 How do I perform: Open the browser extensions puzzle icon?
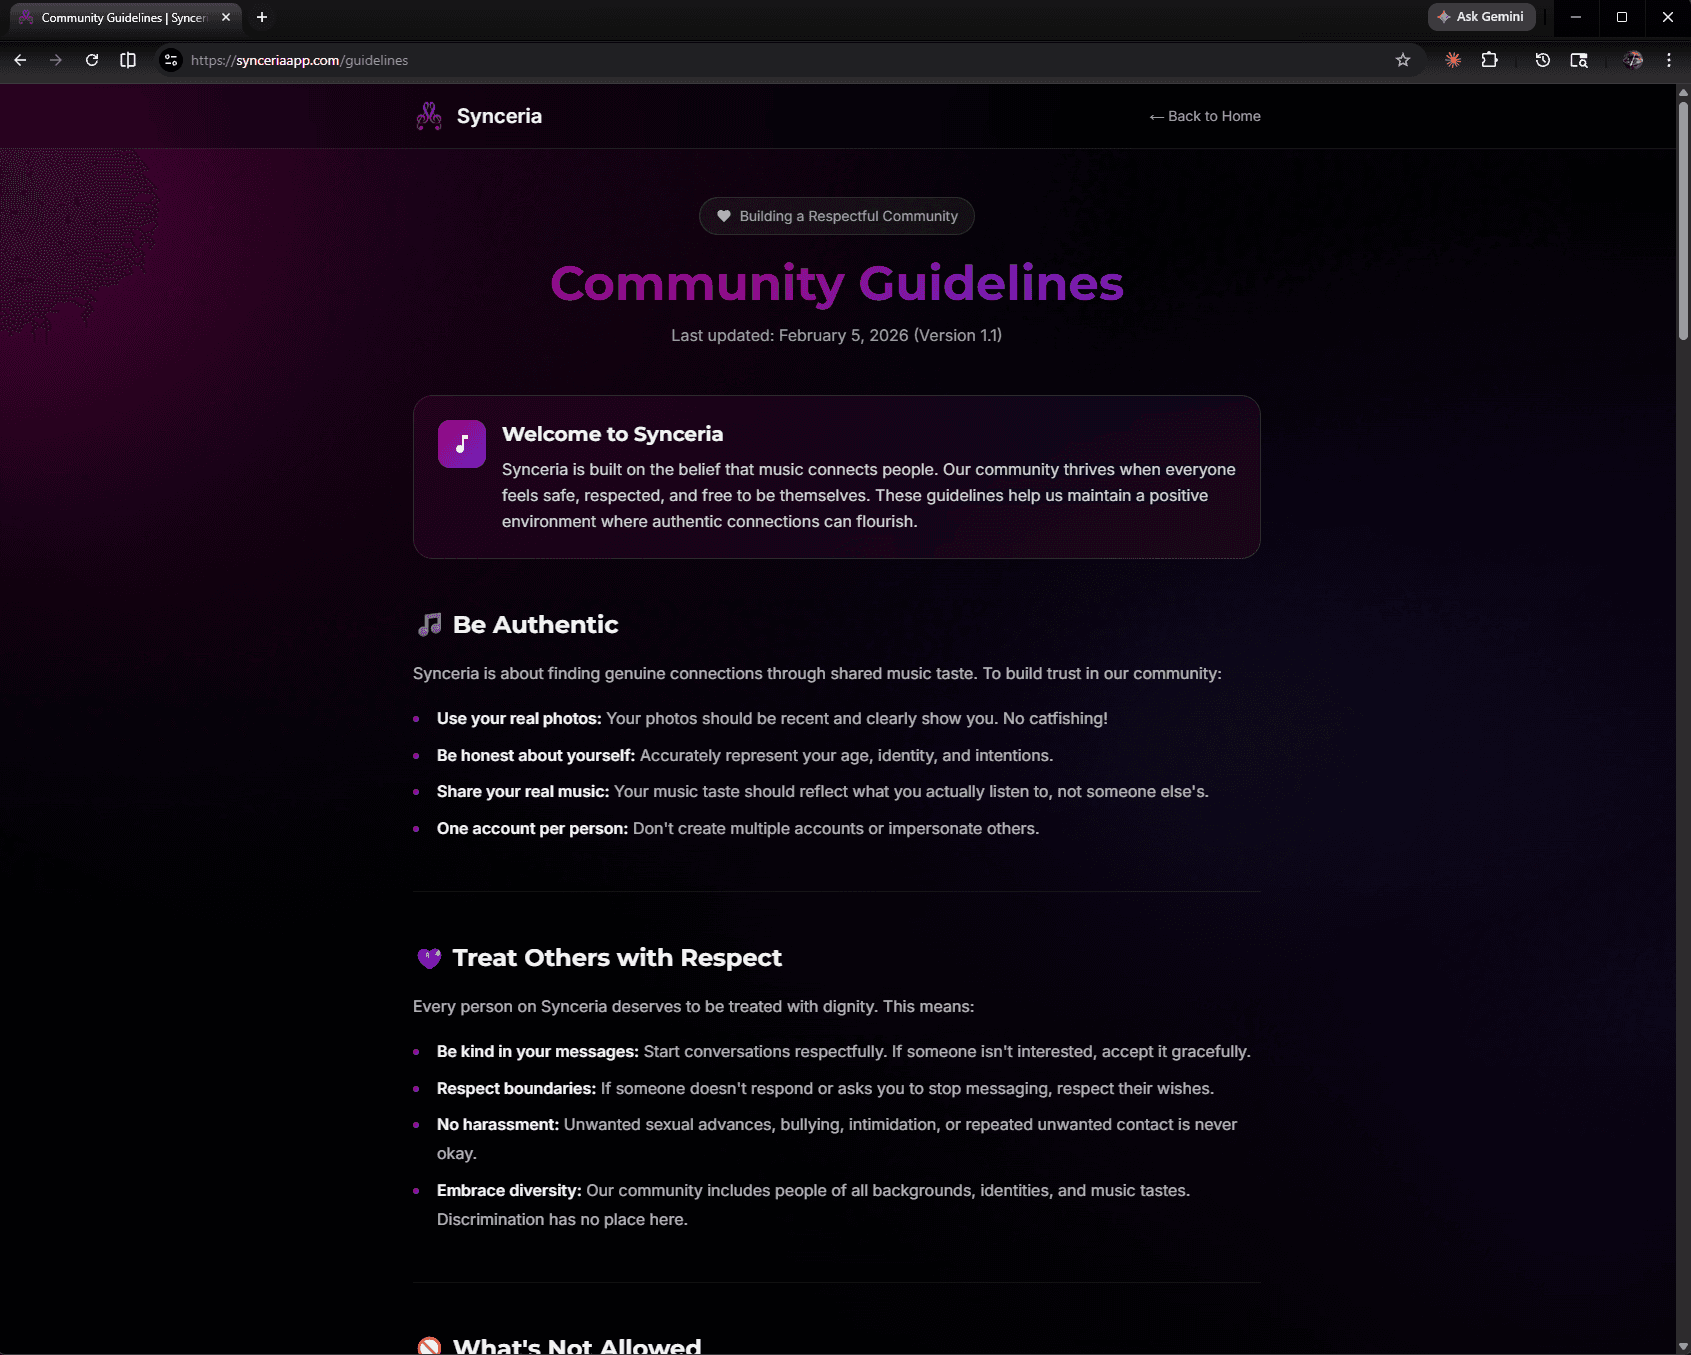click(1490, 60)
